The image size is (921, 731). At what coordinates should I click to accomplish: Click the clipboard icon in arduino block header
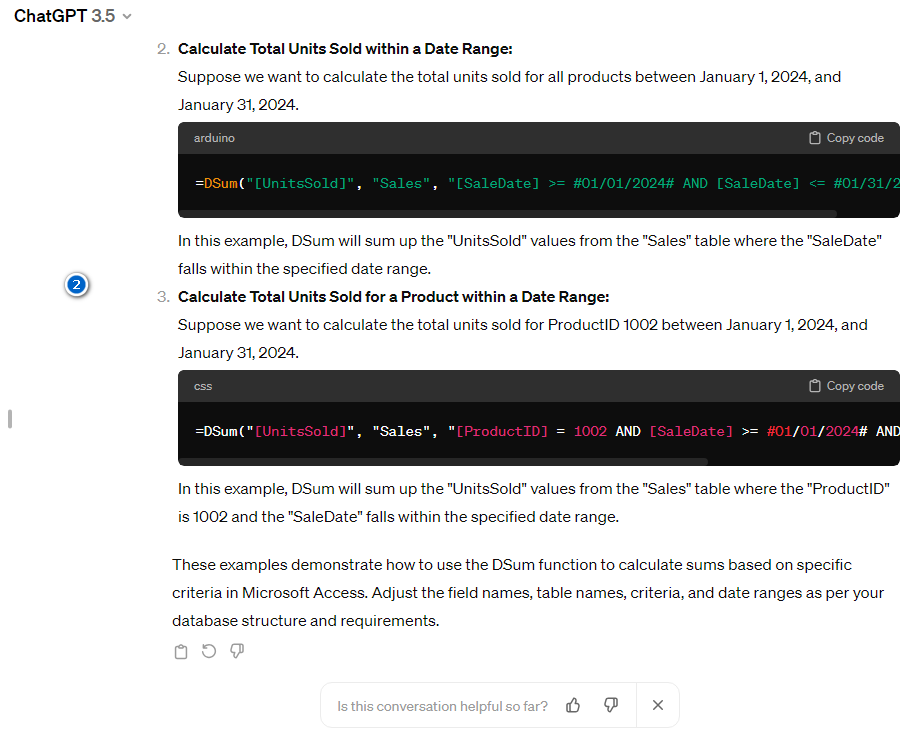(815, 138)
